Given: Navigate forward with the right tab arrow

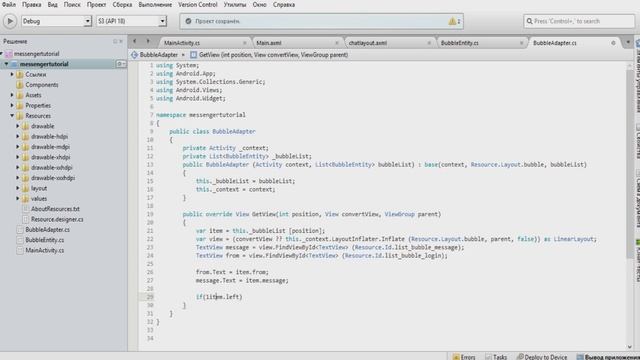Looking at the screenshot, I should (x=148, y=41).
